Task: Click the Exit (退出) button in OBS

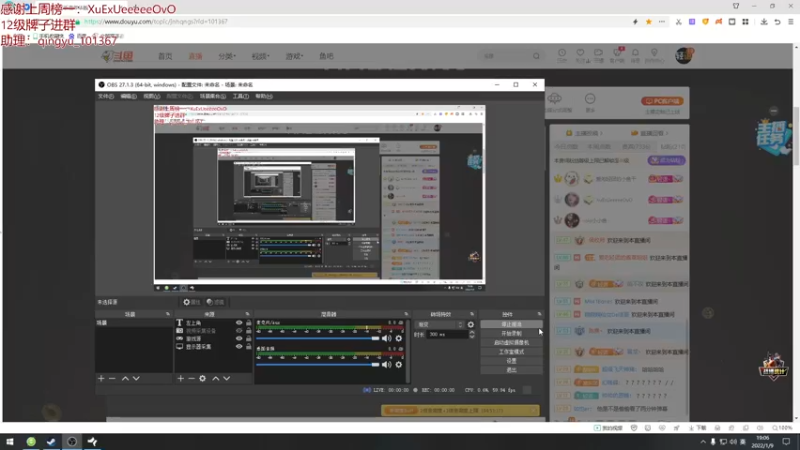Action: coord(511,370)
